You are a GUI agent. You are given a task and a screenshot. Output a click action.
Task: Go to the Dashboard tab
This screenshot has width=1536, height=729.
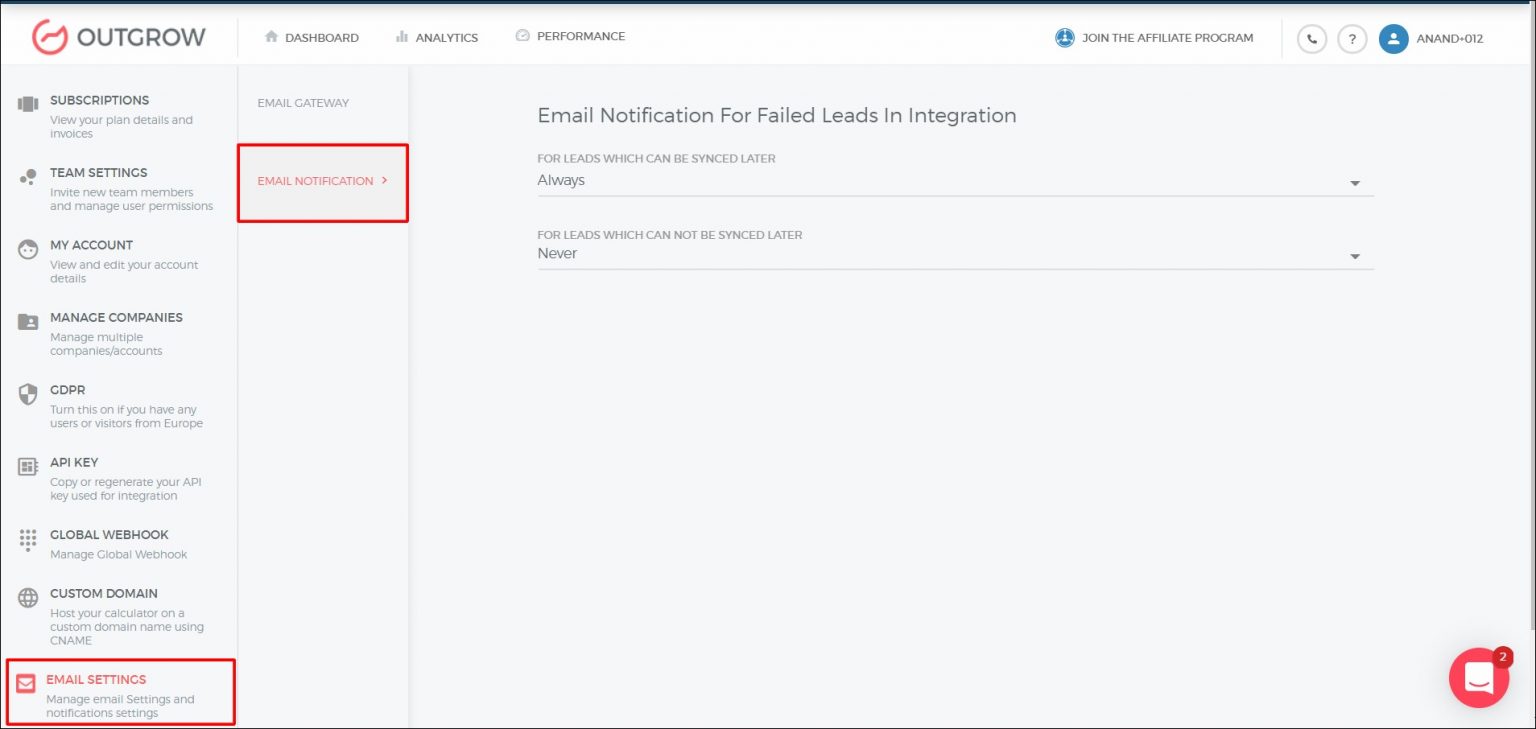pyautogui.click(x=311, y=38)
